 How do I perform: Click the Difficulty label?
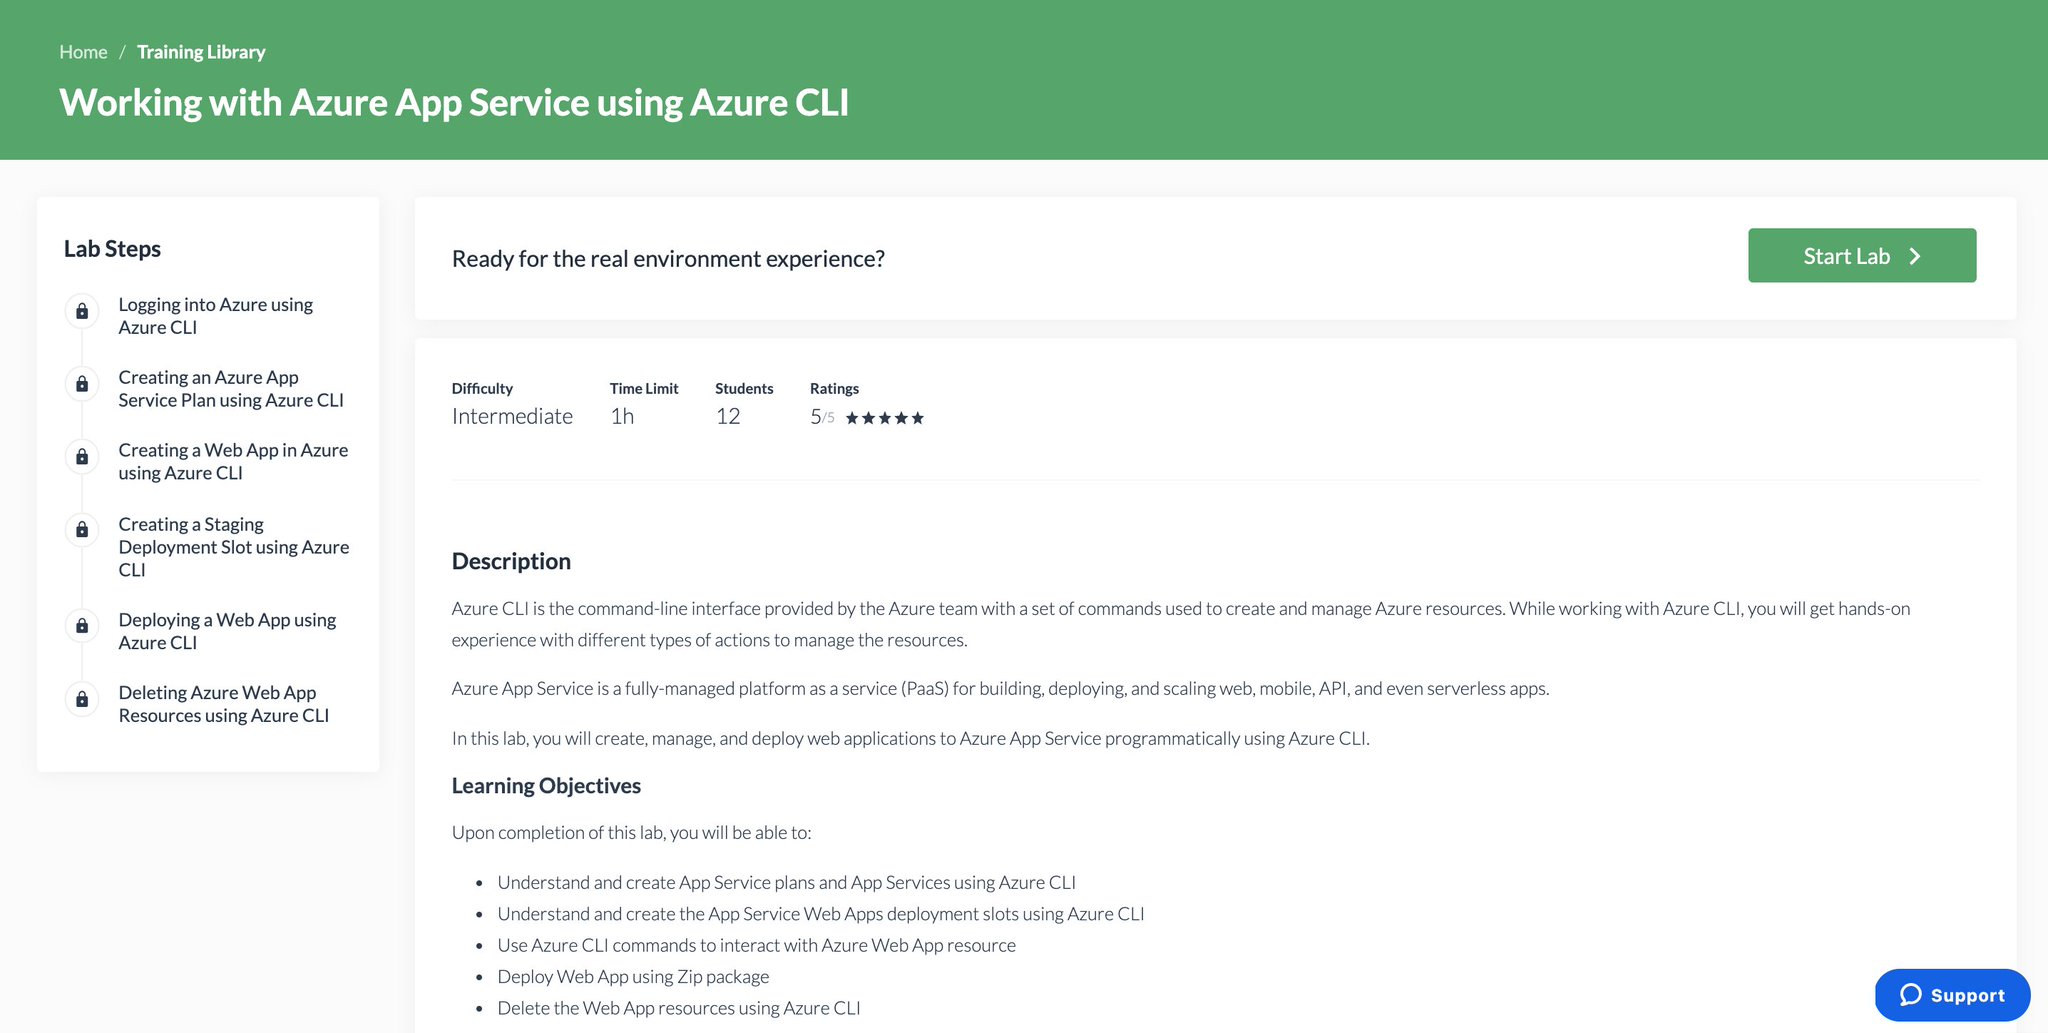pos(482,389)
